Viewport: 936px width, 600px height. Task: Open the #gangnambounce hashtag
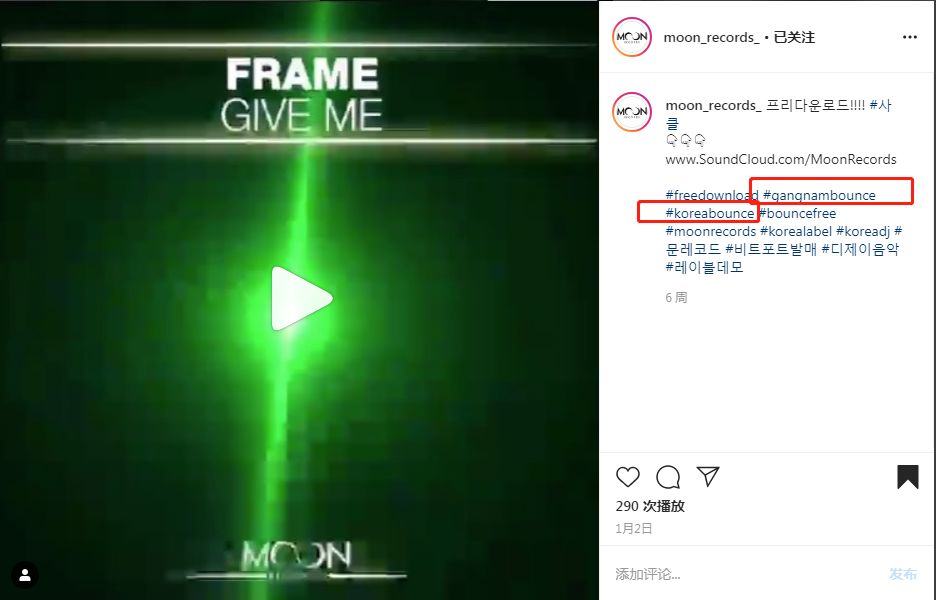click(819, 195)
